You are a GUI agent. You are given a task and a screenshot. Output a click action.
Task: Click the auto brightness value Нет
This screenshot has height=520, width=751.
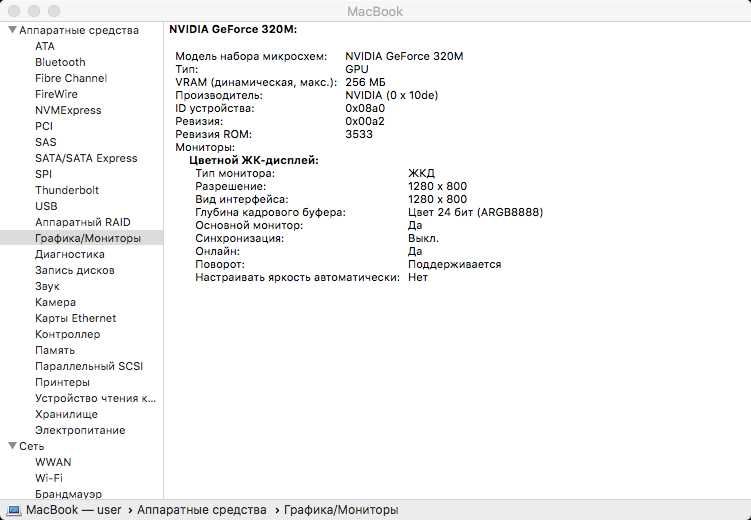pyautogui.click(x=418, y=277)
